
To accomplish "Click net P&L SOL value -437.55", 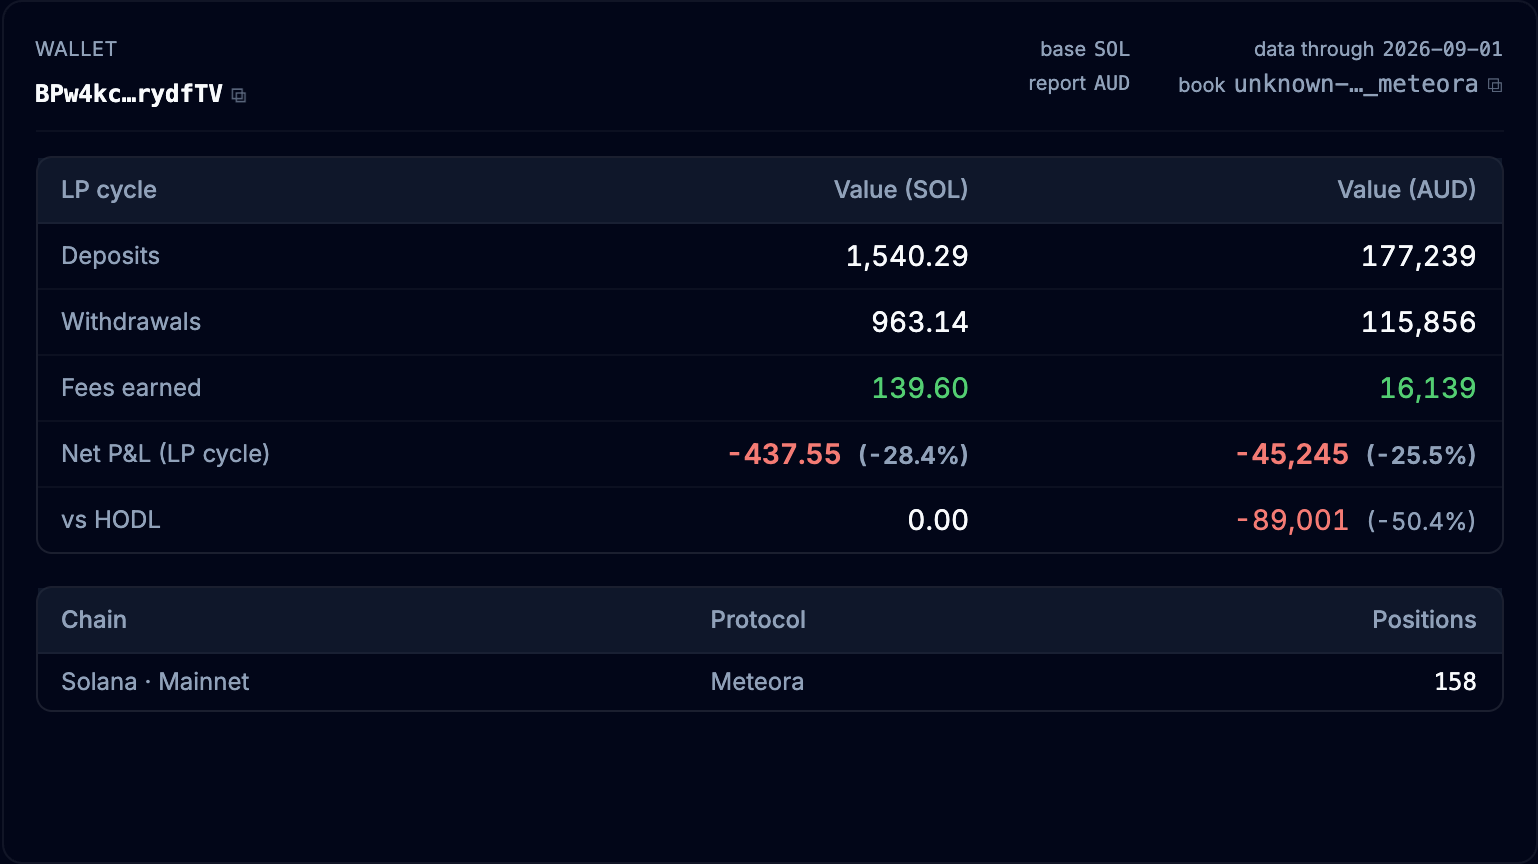I will tap(785, 454).
